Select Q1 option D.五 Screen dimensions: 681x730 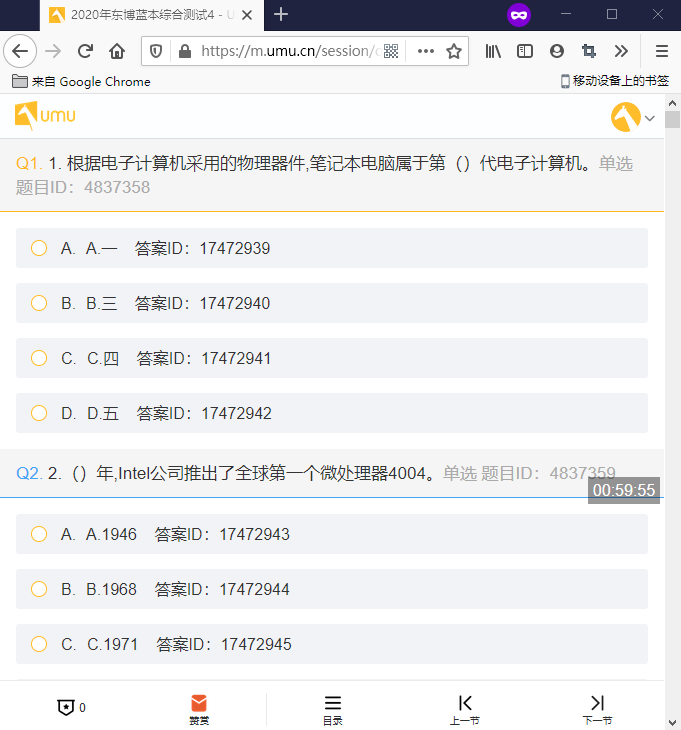[331, 413]
